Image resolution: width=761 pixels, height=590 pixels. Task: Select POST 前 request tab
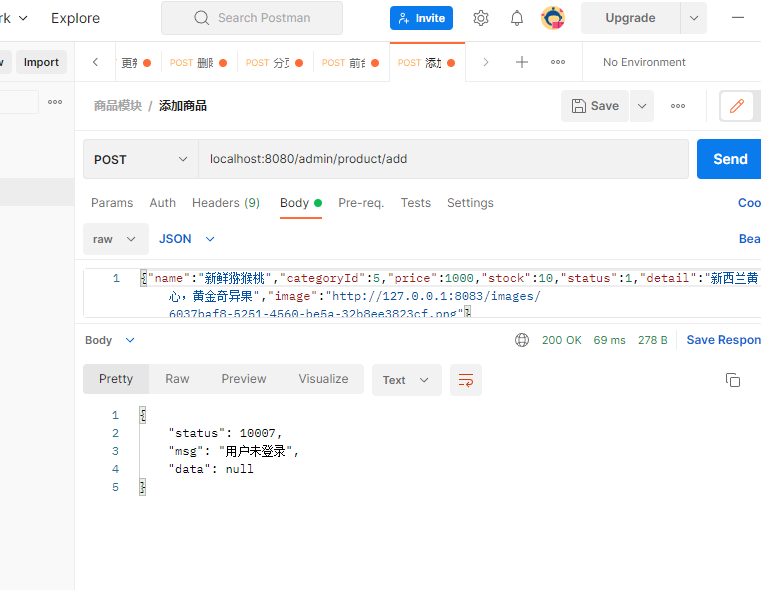coord(350,63)
